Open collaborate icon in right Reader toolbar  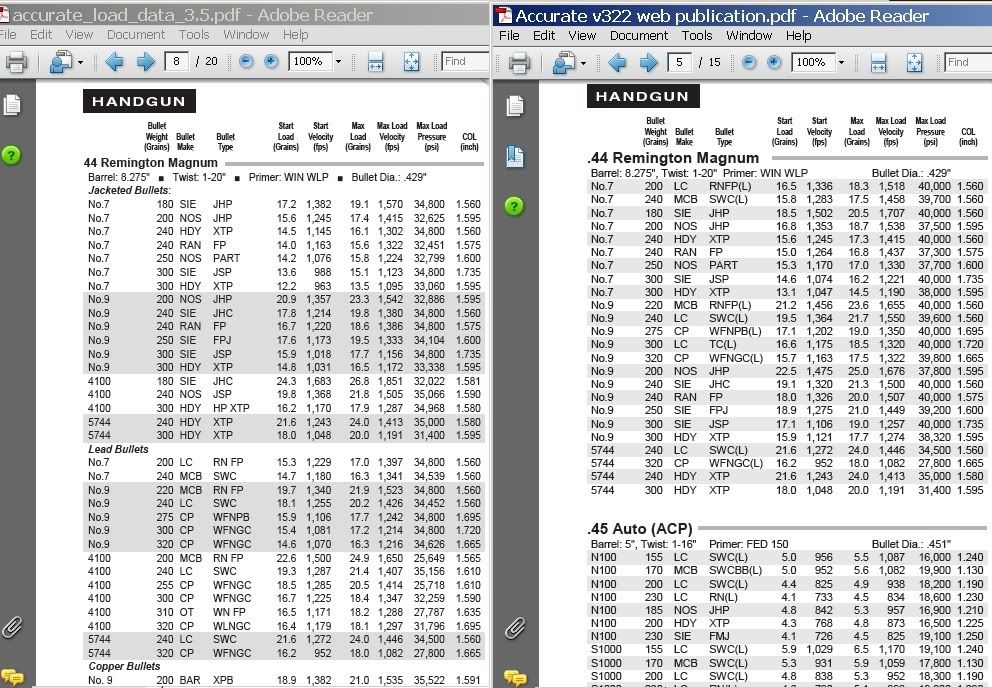tap(563, 63)
